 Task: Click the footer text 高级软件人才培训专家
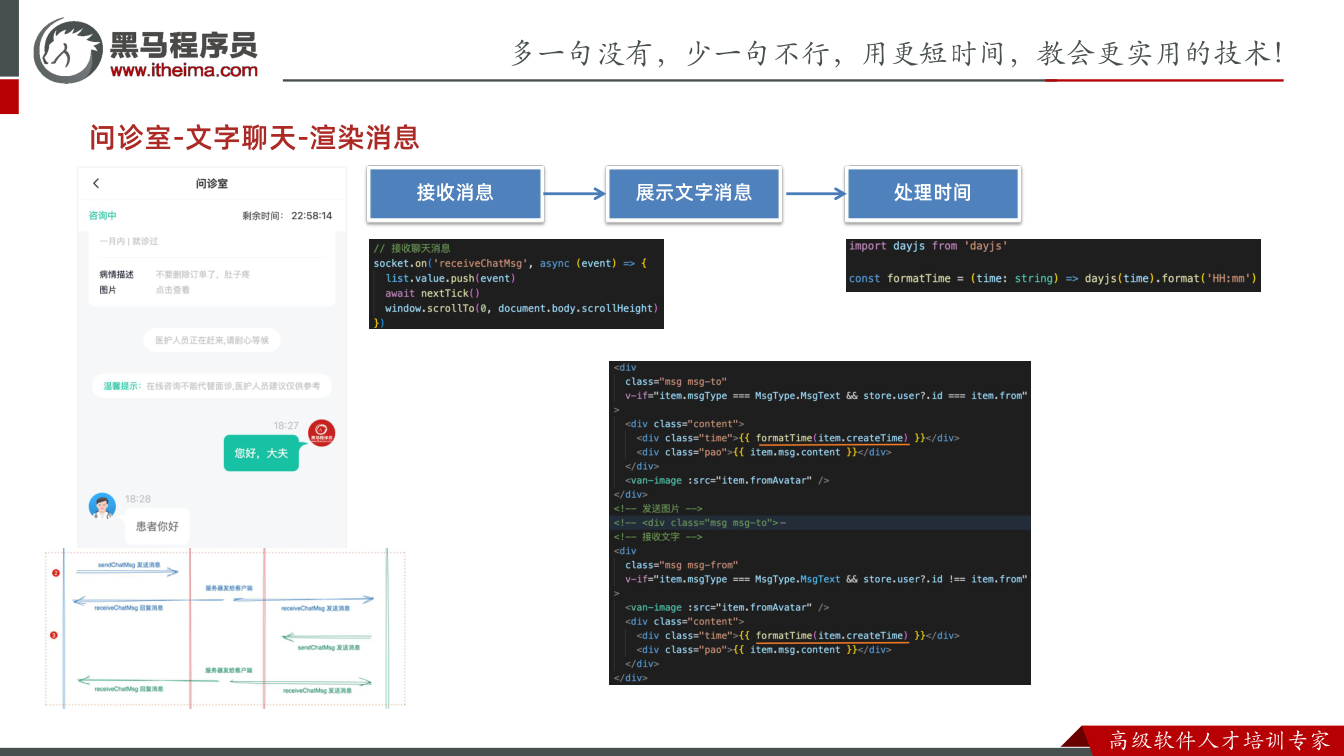pyautogui.click(x=1220, y=741)
